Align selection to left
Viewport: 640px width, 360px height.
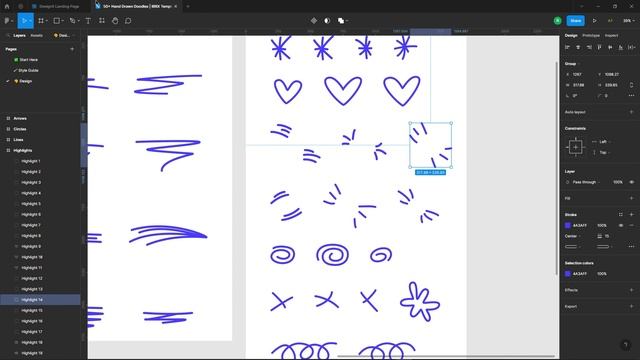click(x=567, y=47)
